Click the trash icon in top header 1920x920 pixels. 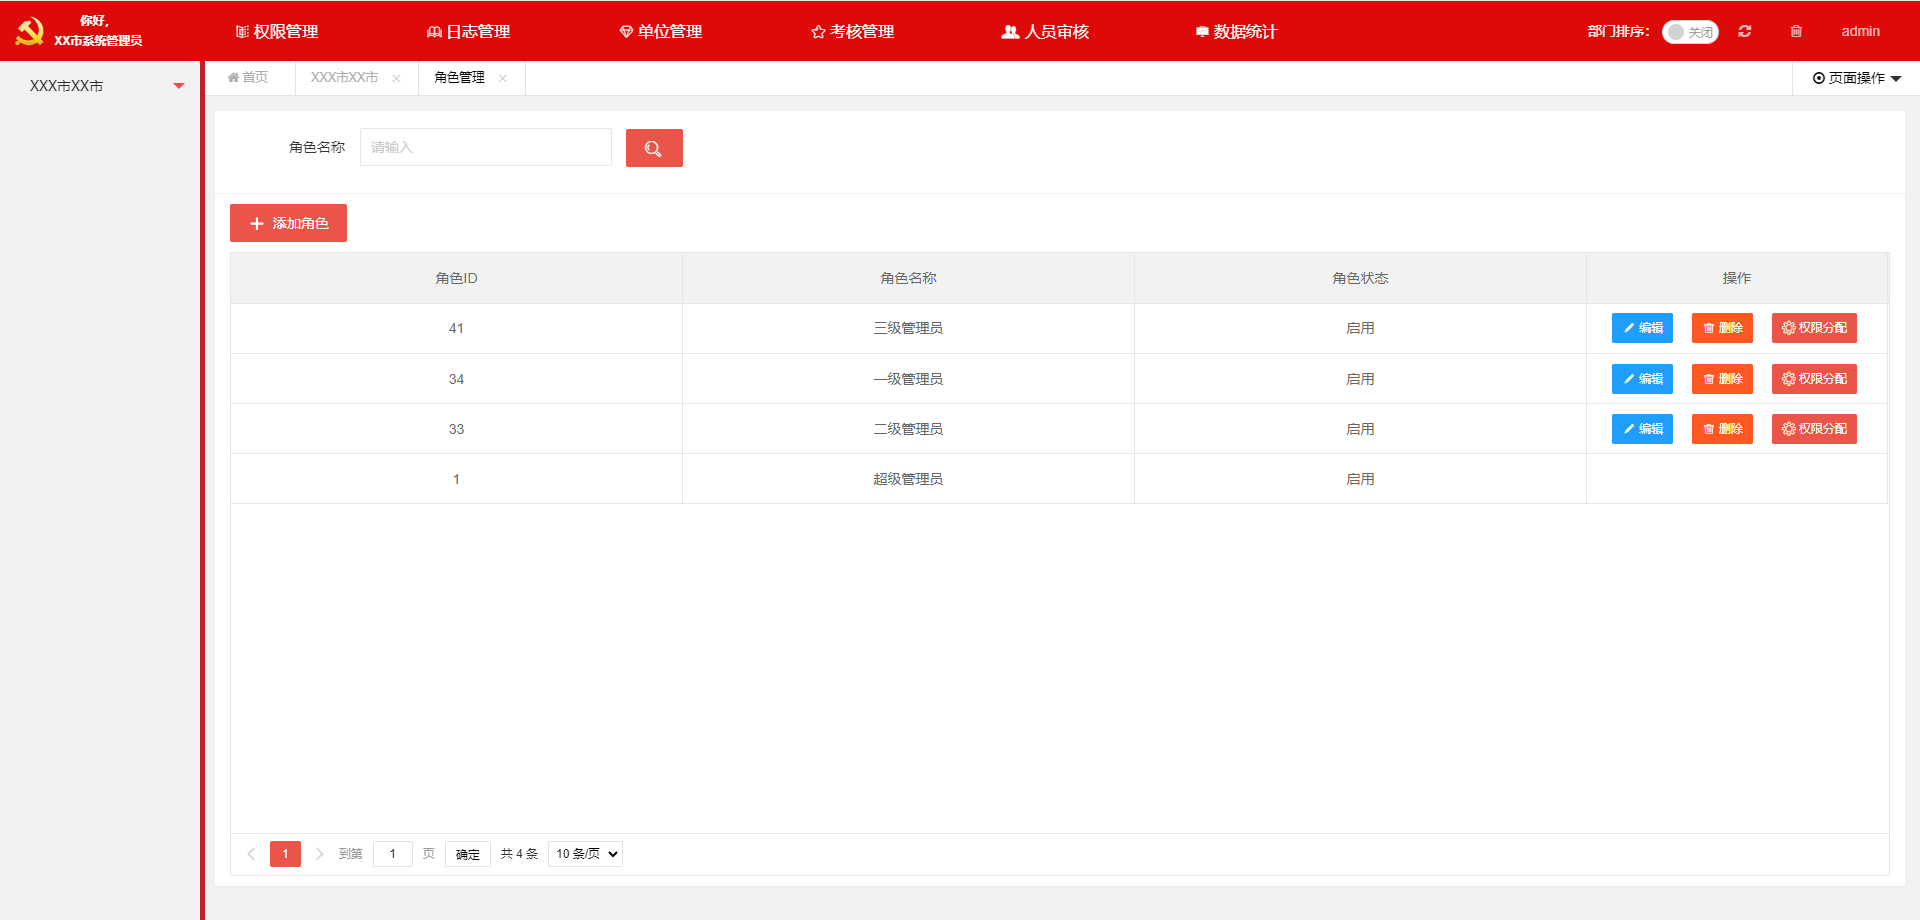[1796, 31]
